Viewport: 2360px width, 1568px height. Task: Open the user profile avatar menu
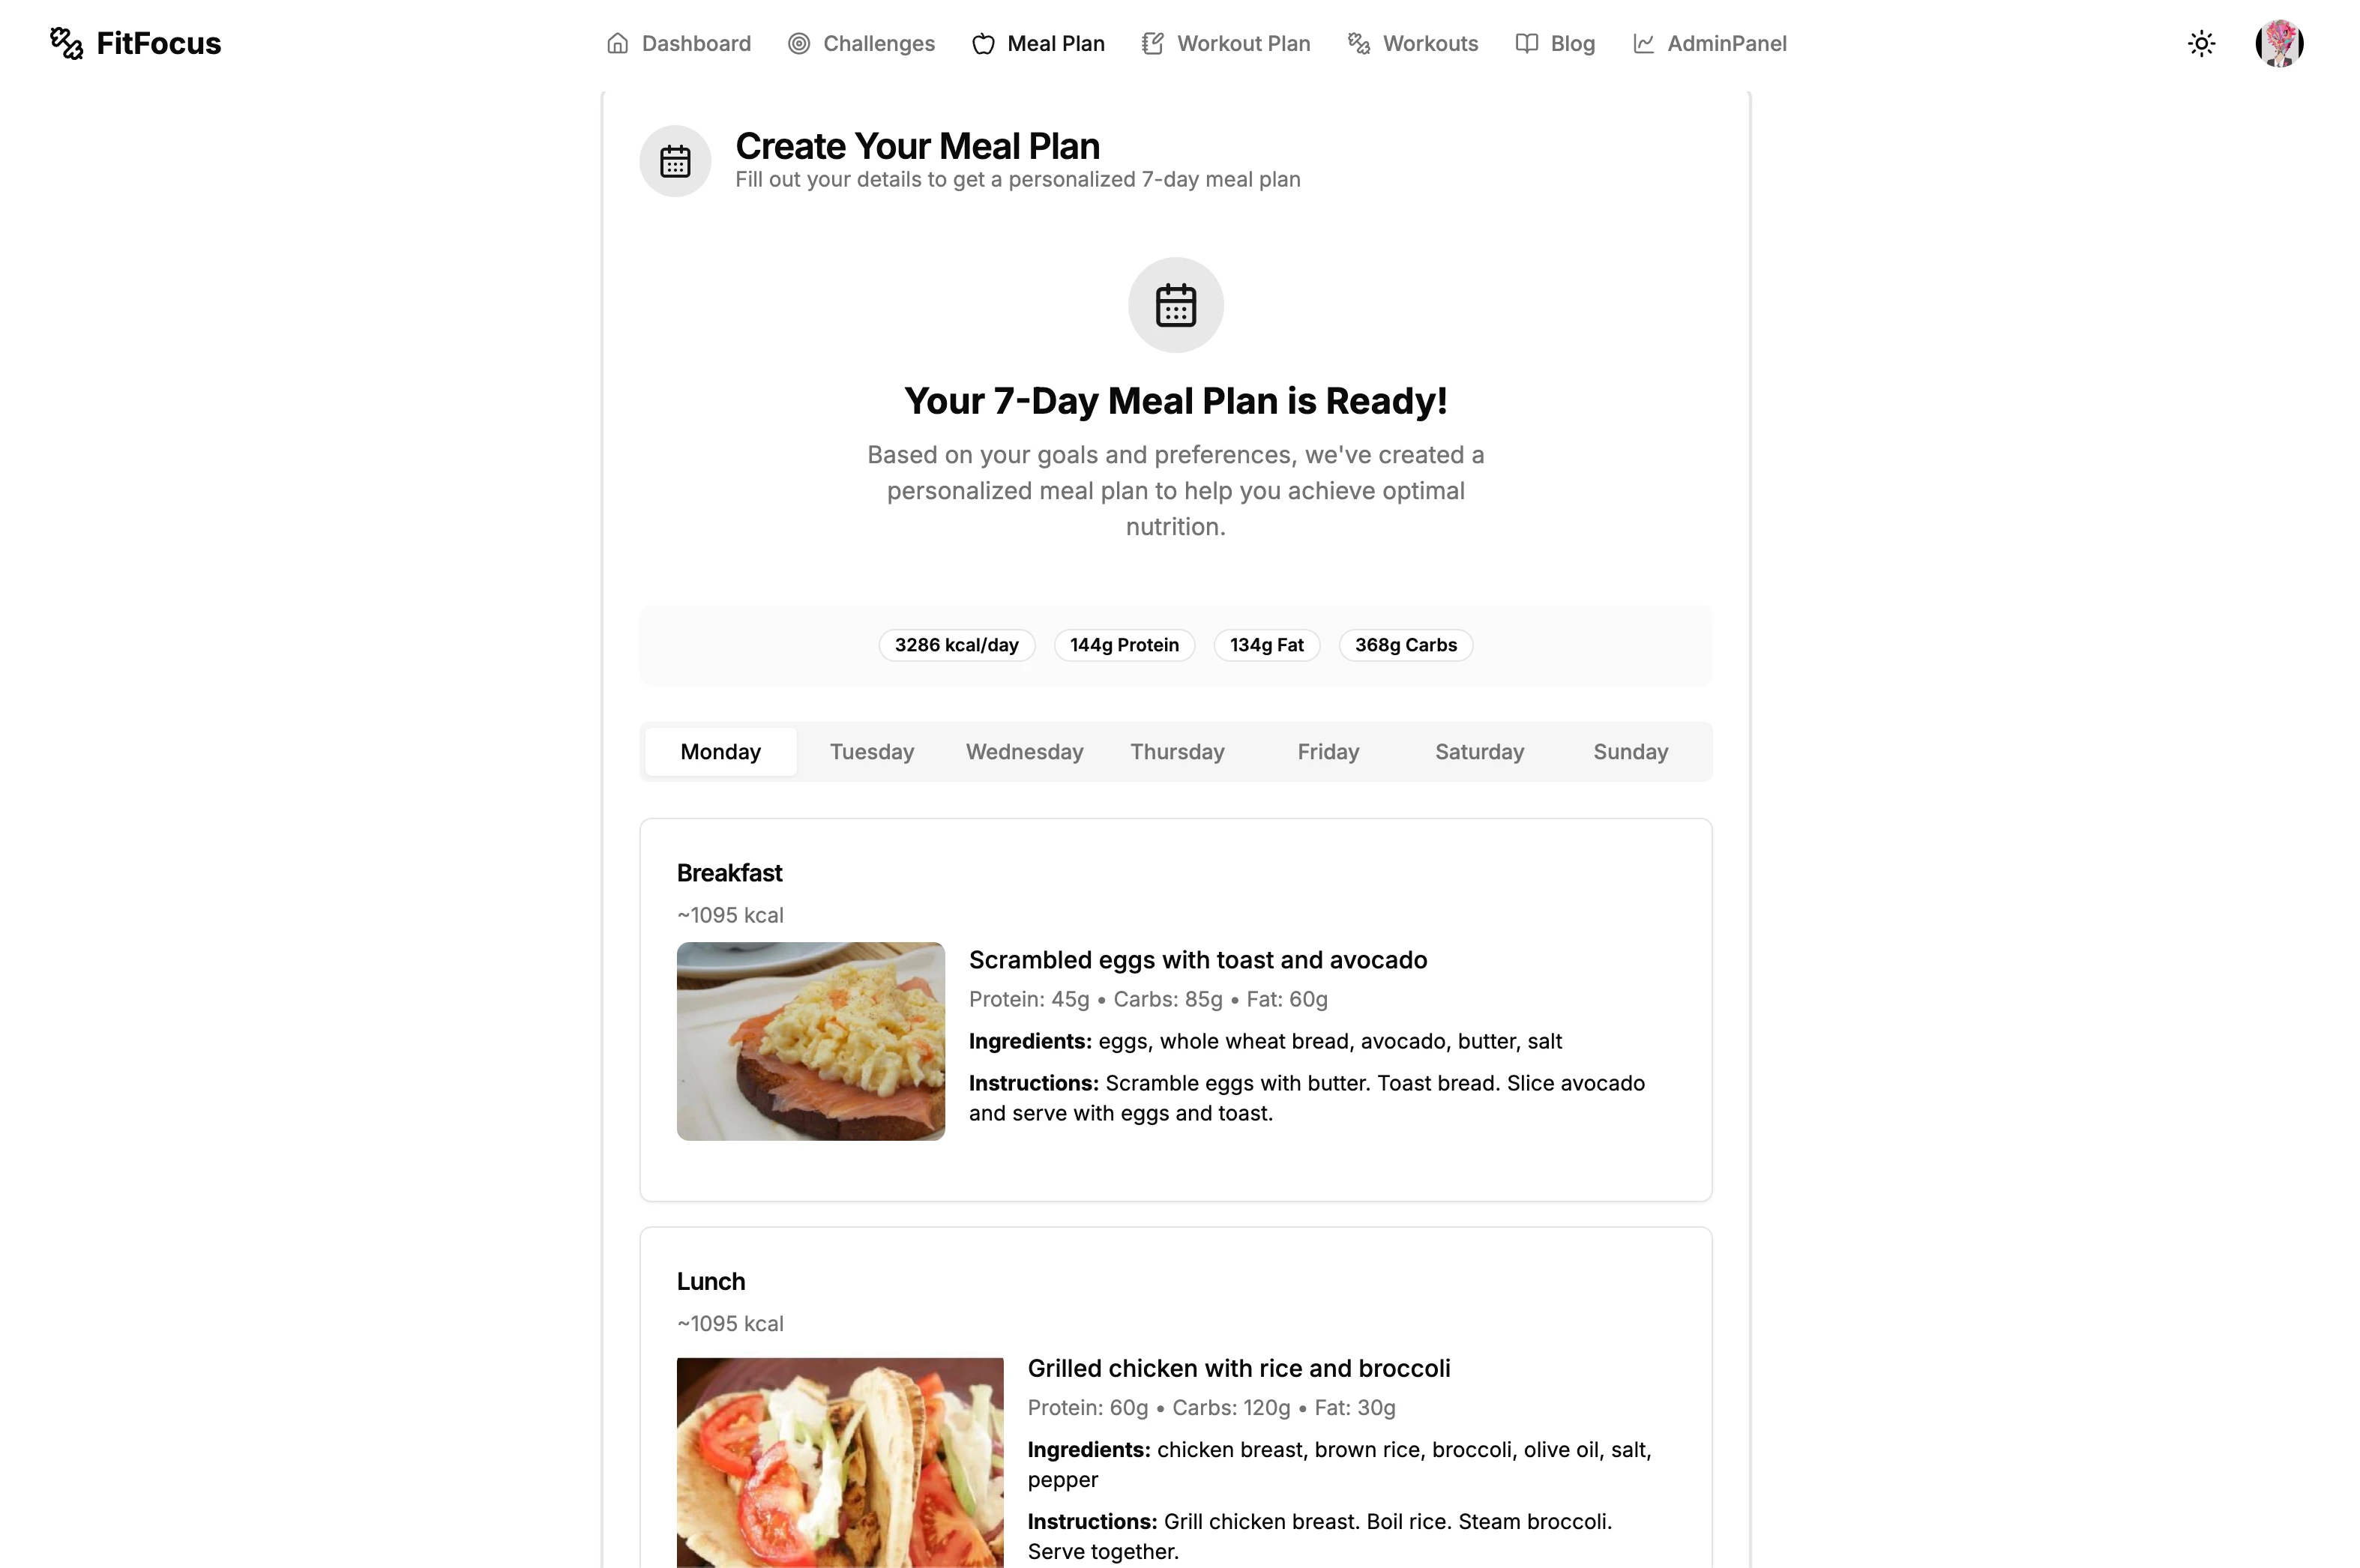coord(2280,43)
